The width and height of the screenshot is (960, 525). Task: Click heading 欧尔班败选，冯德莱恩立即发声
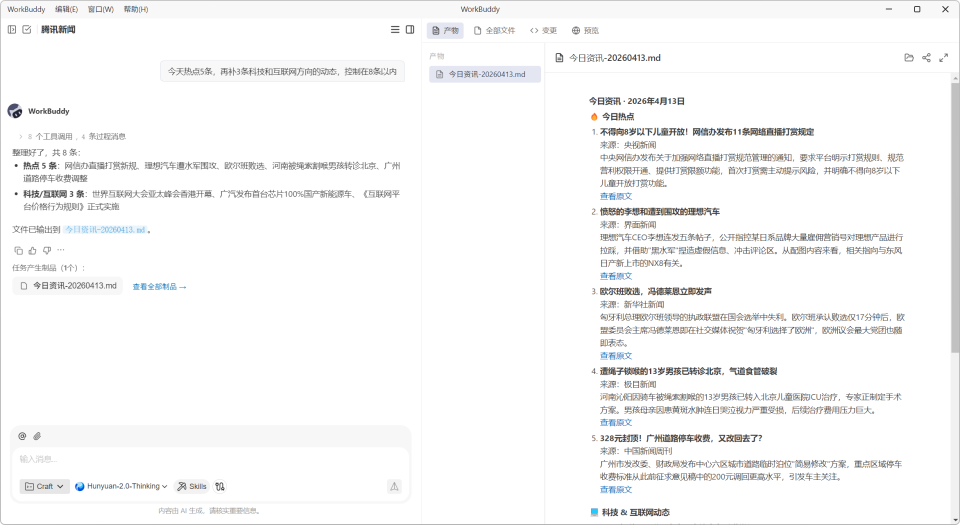pyautogui.click(x=656, y=291)
